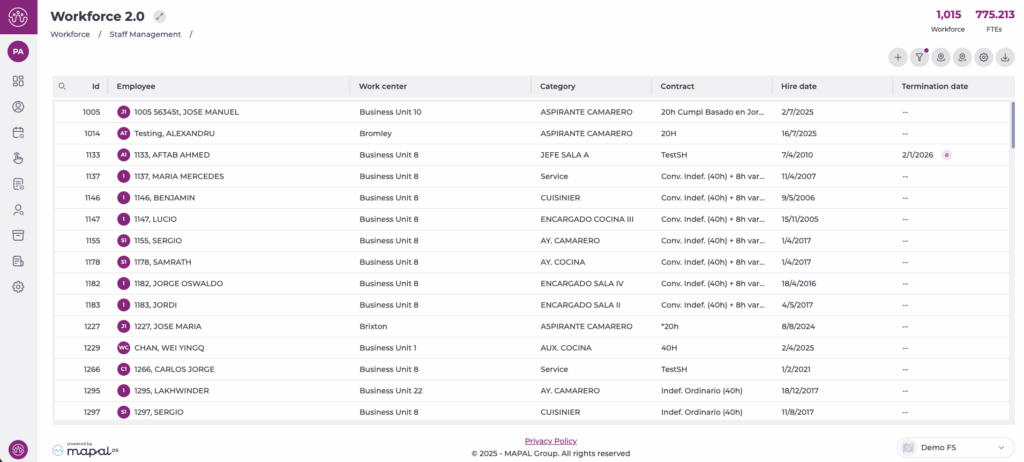Viewport: 1024px width, 462px height.
Task: Select the CHAN, WEI YINGQ row
Action: (x=169, y=347)
